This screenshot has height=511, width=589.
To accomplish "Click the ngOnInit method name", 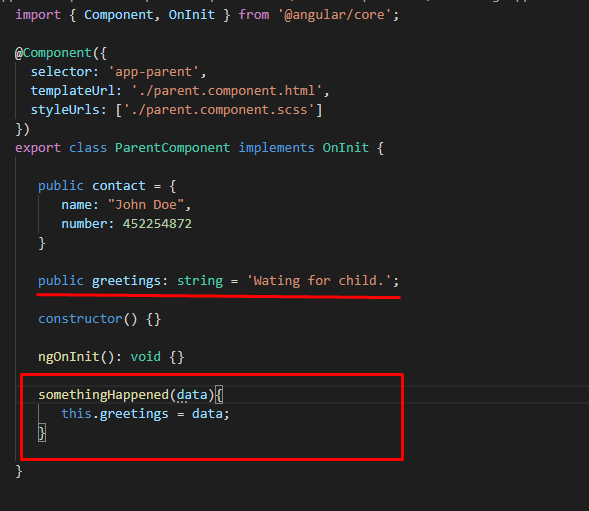I will click(69, 357).
